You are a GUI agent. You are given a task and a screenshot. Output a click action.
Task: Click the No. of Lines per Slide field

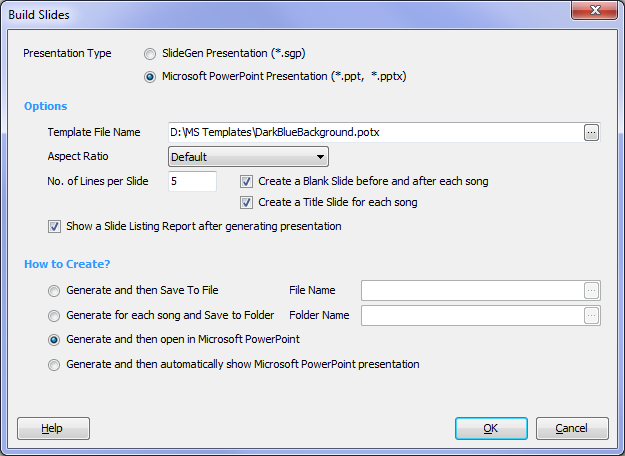click(192, 181)
